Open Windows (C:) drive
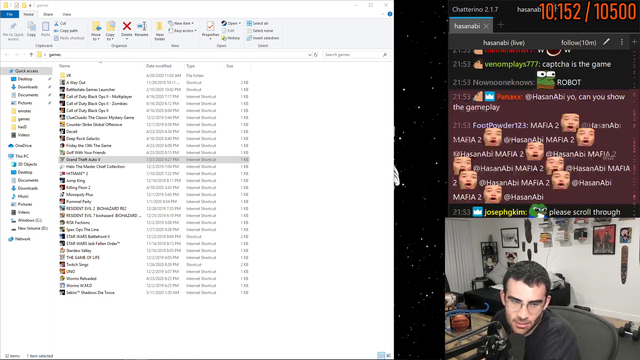The width and height of the screenshot is (640, 360). [29, 220]
